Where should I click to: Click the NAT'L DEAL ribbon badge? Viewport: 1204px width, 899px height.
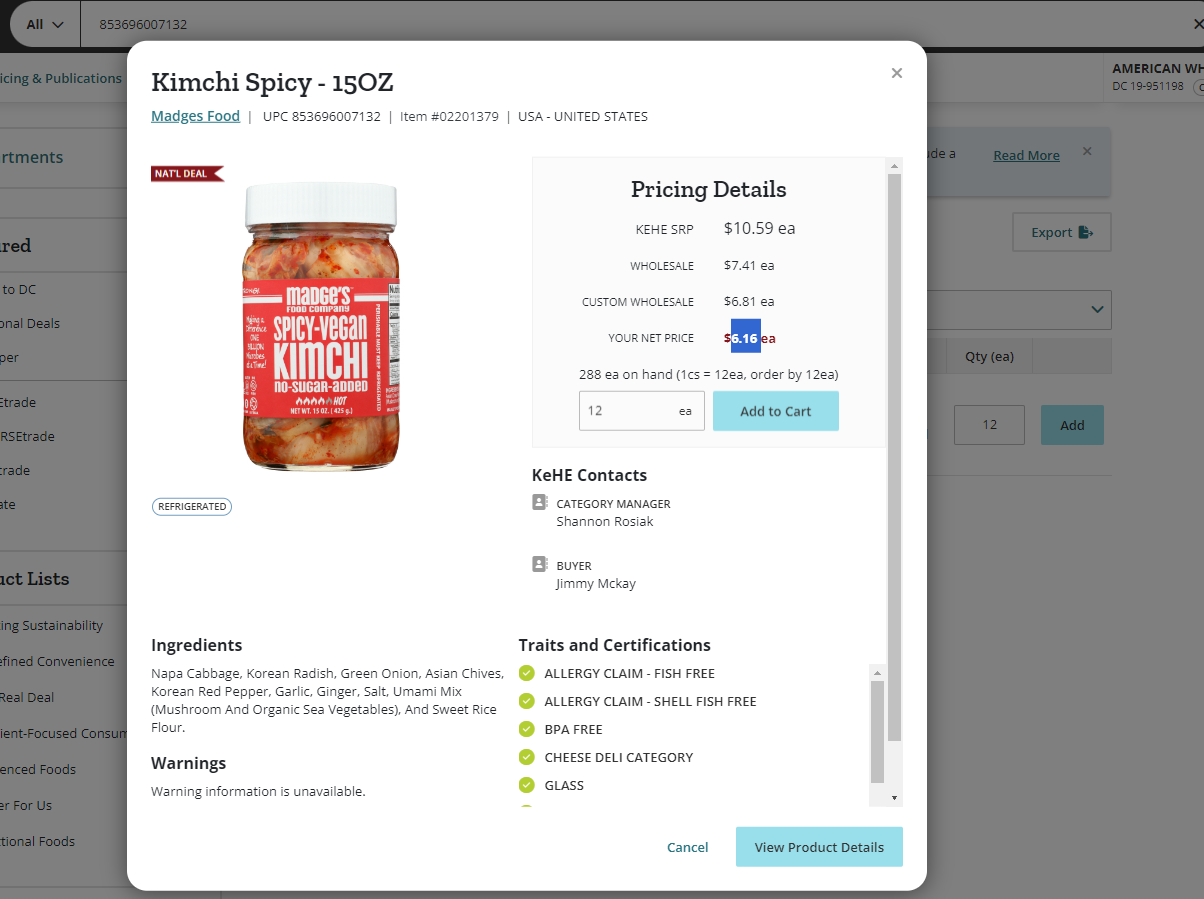tap(188, 174)
